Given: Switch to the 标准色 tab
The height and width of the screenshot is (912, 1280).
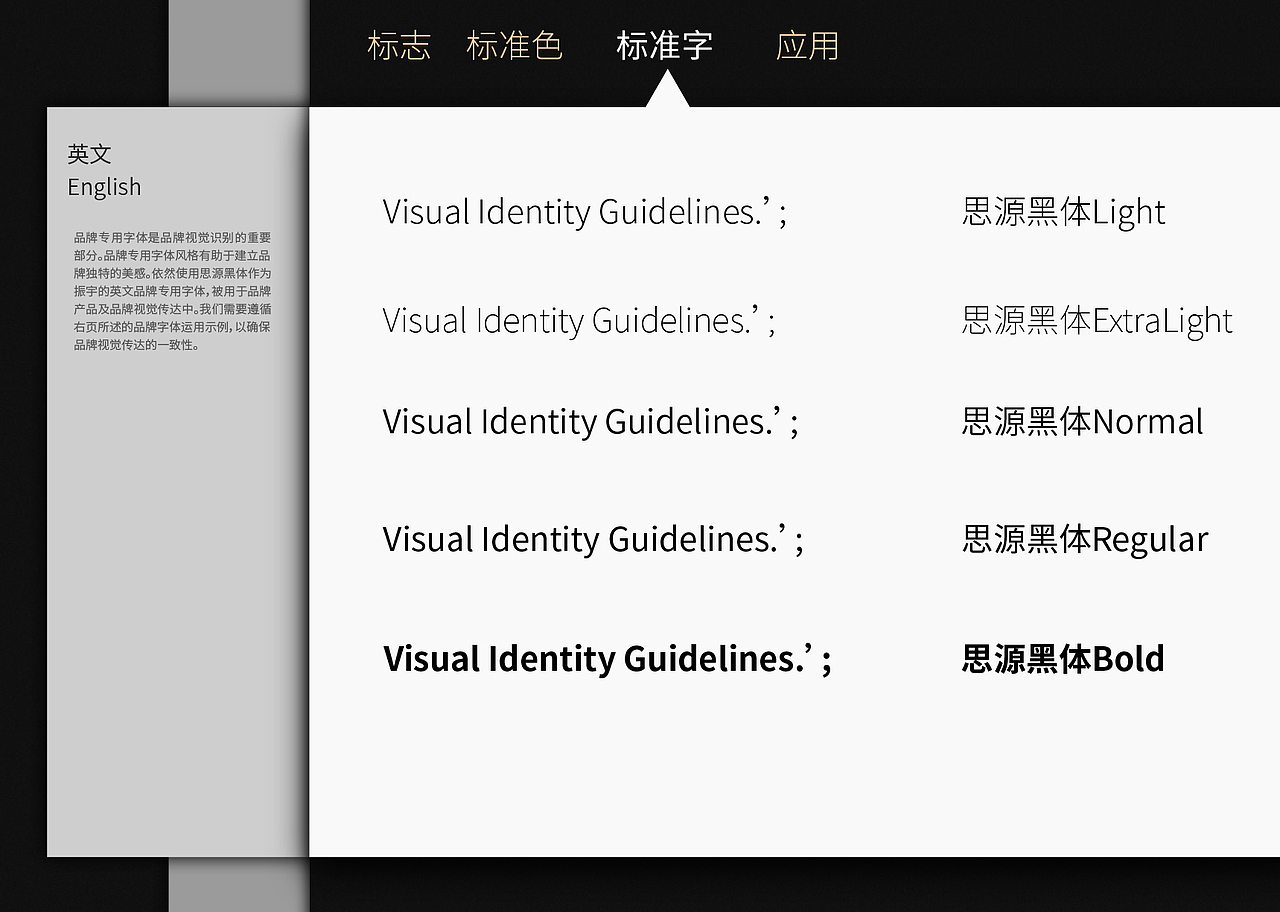Looking at the screenshot, I should [516, 45].
